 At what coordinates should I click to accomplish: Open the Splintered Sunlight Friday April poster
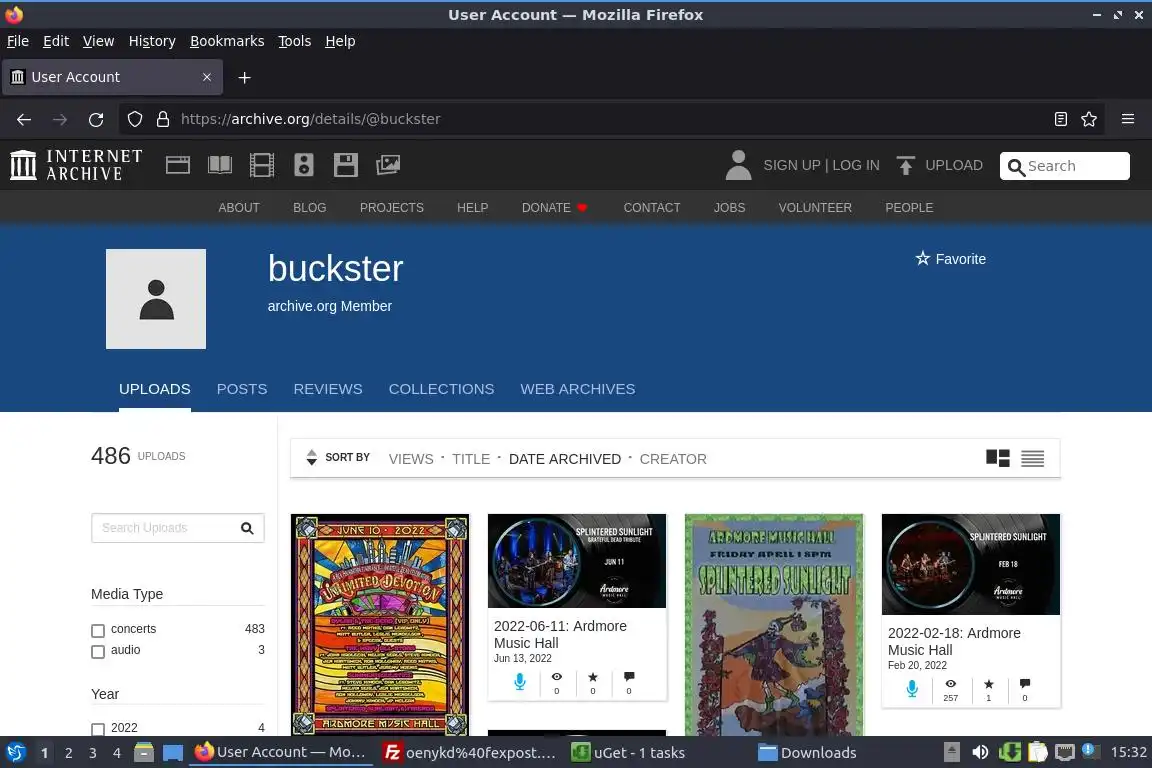[774, 625]
